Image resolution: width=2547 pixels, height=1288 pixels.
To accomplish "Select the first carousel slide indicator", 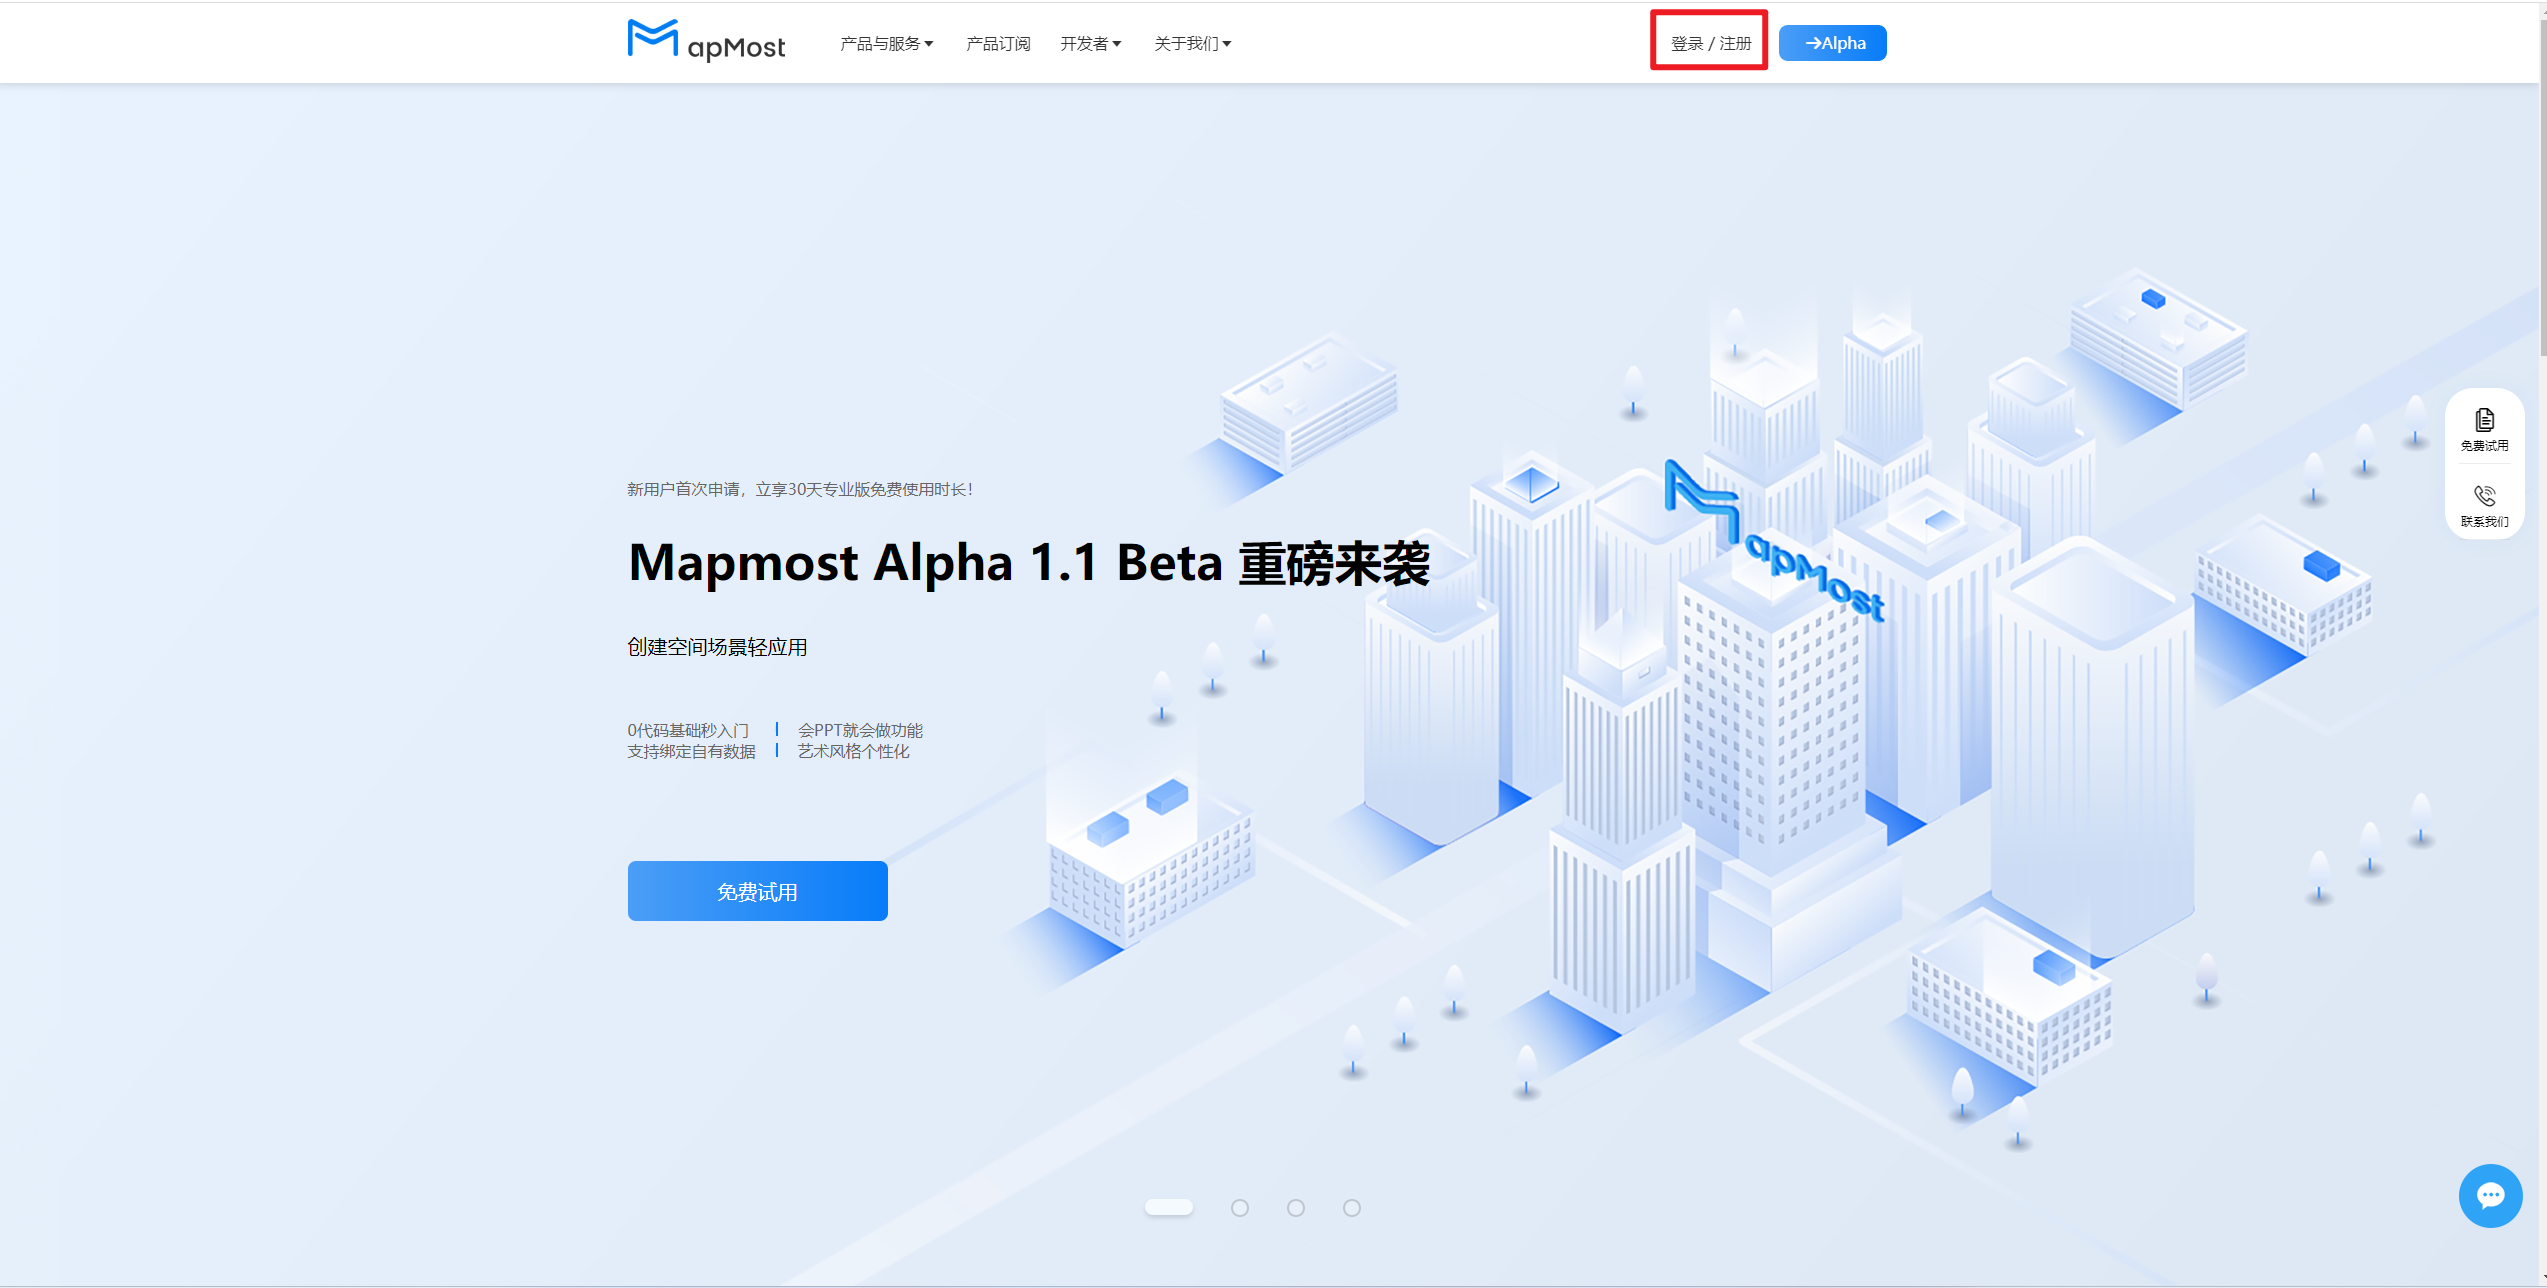I will 1168,1207.
